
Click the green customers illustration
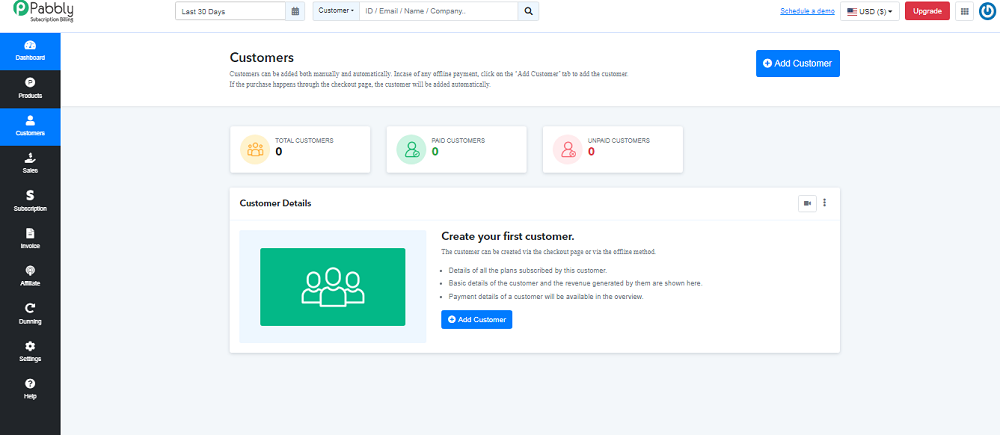tap(332, 287)
